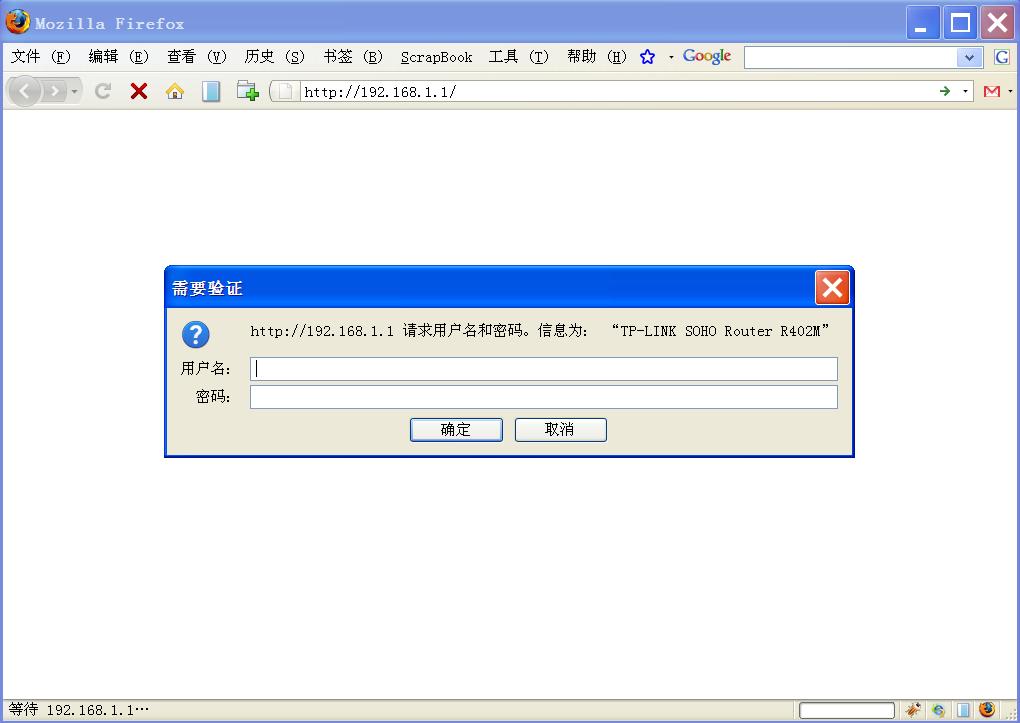This screenshot has height=723, width=1020.
Task: Click the 需要验证 dialog title
Action: point(208,288)
